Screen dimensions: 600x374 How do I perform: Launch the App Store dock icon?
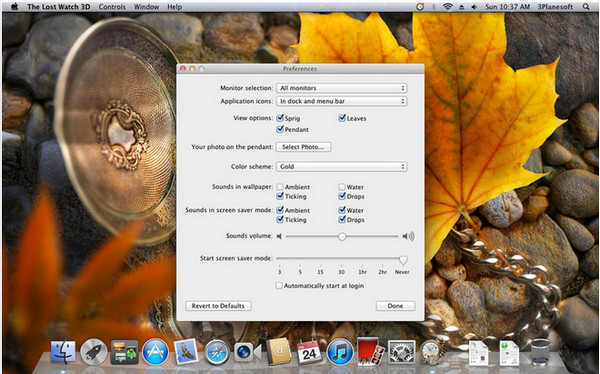(x=155, y=351)
